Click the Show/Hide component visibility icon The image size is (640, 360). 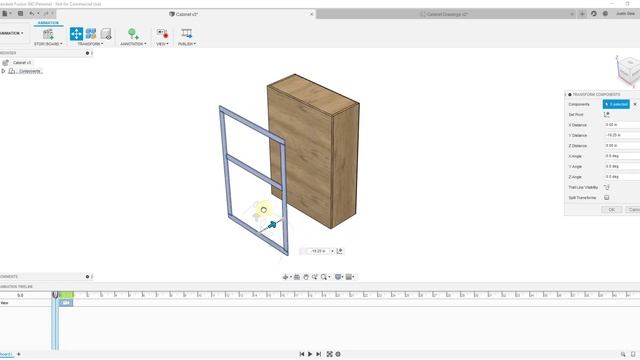point(106,34)
